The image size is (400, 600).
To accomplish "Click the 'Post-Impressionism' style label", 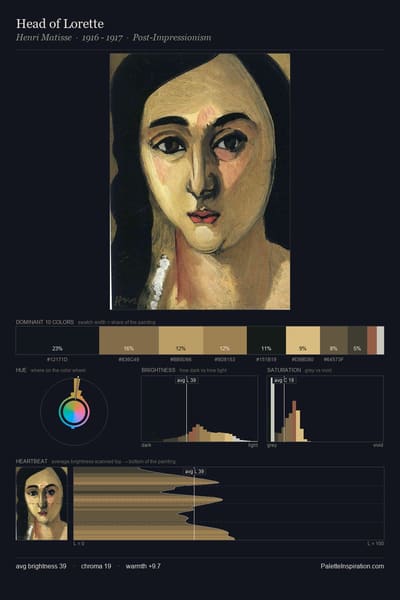I will click(x=172, y=38).
